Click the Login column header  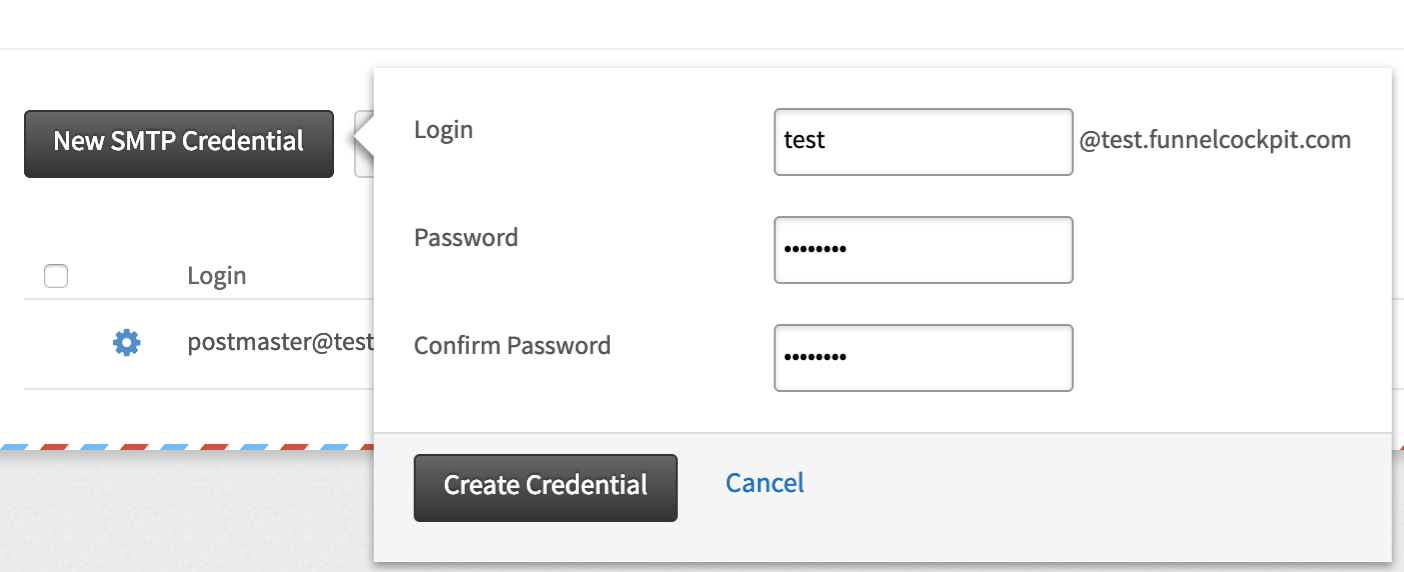click(x=217, y=276)
